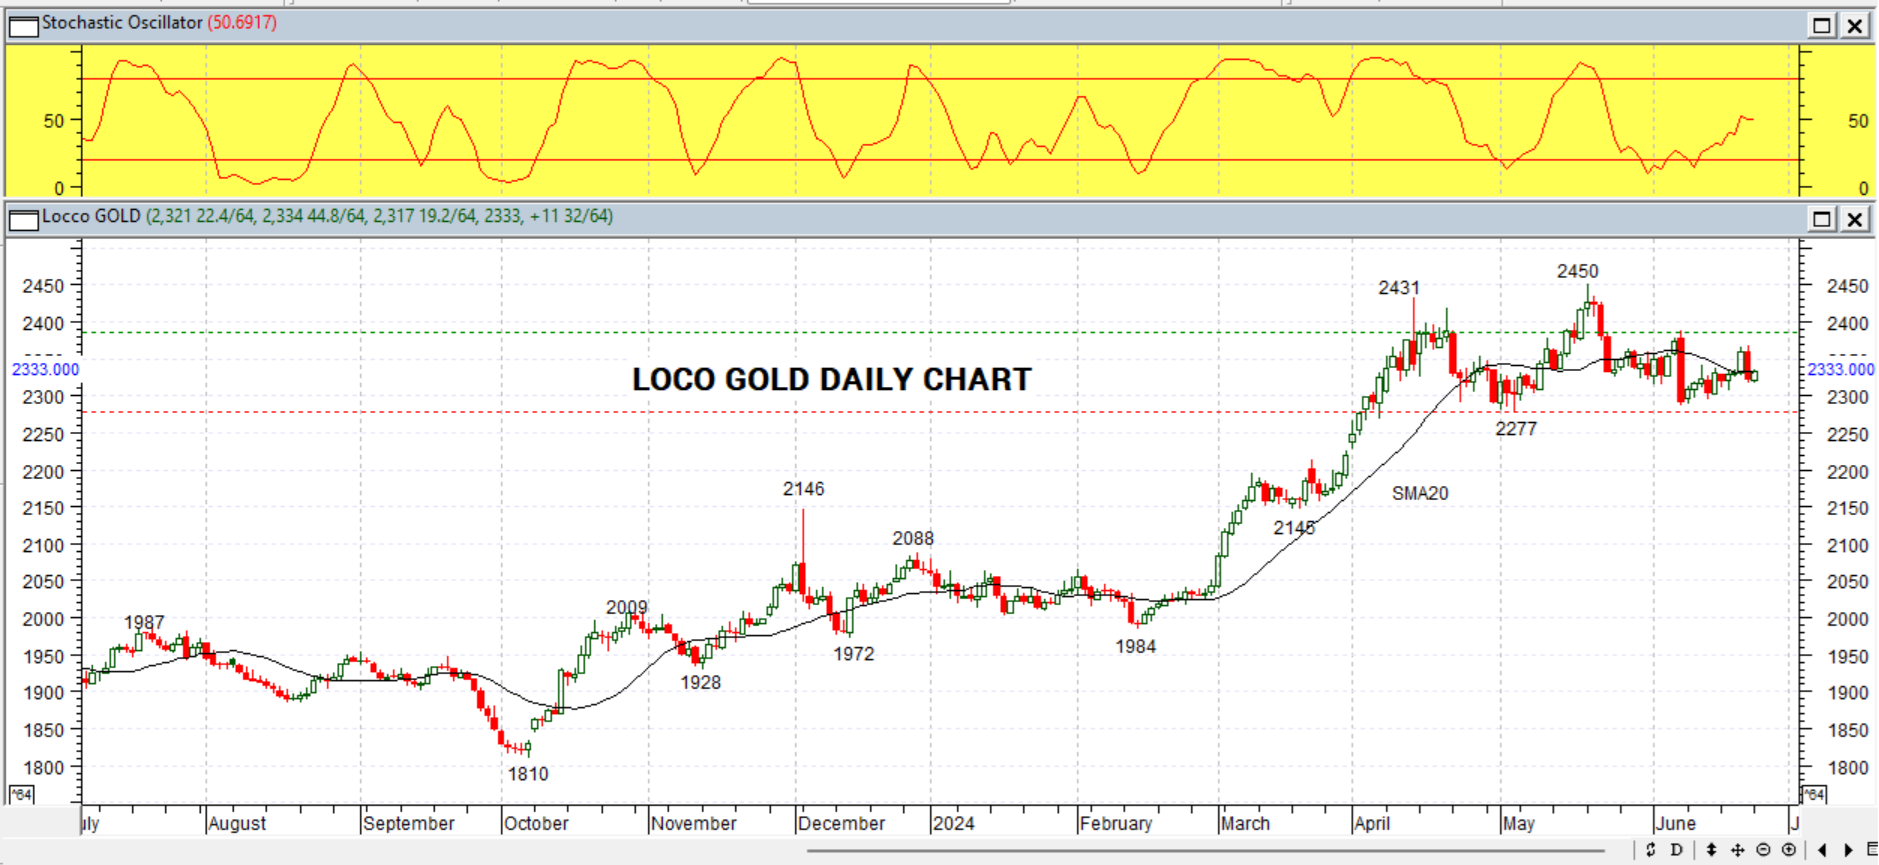Click the '1972' price label
Viewport: 1879px width, 865px height.
coord(854,654)
